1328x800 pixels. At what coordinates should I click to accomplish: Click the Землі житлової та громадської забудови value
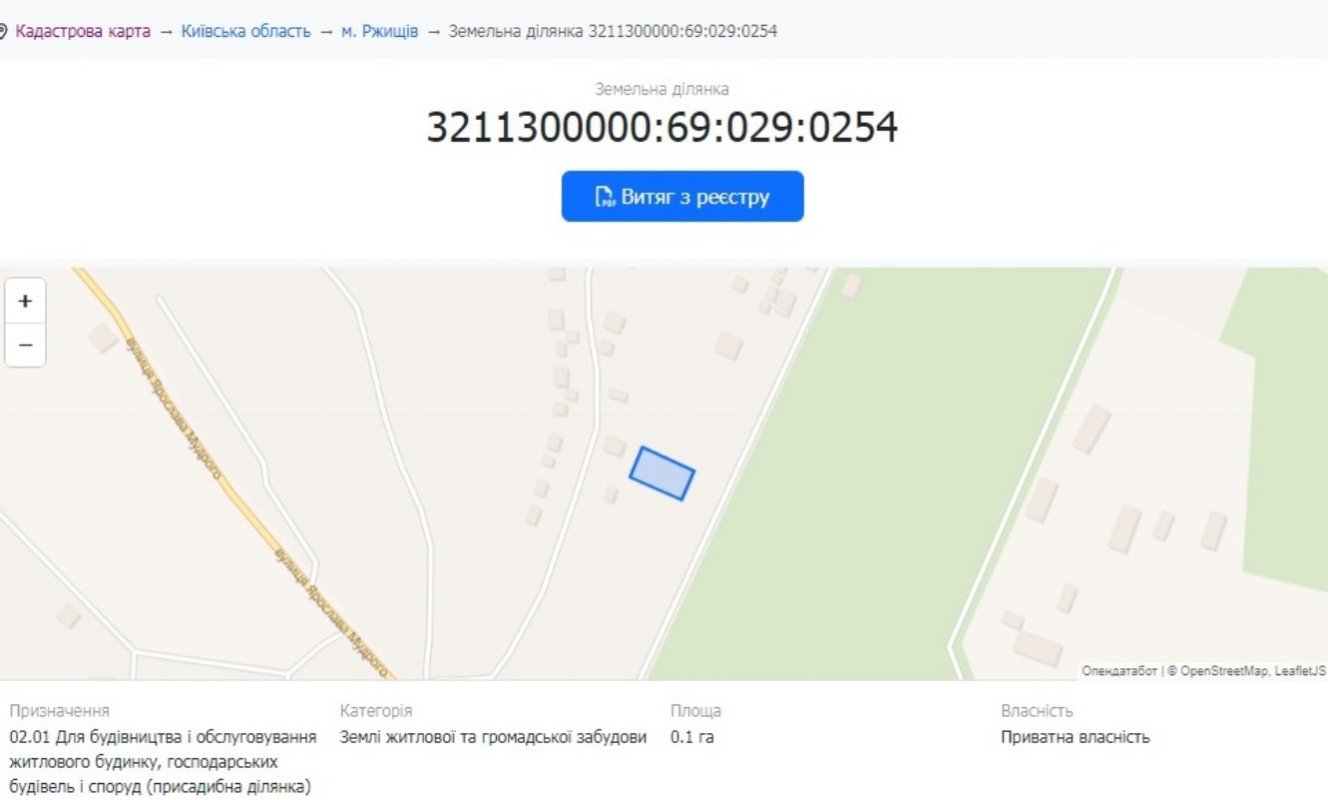click(x=493, y=737)
